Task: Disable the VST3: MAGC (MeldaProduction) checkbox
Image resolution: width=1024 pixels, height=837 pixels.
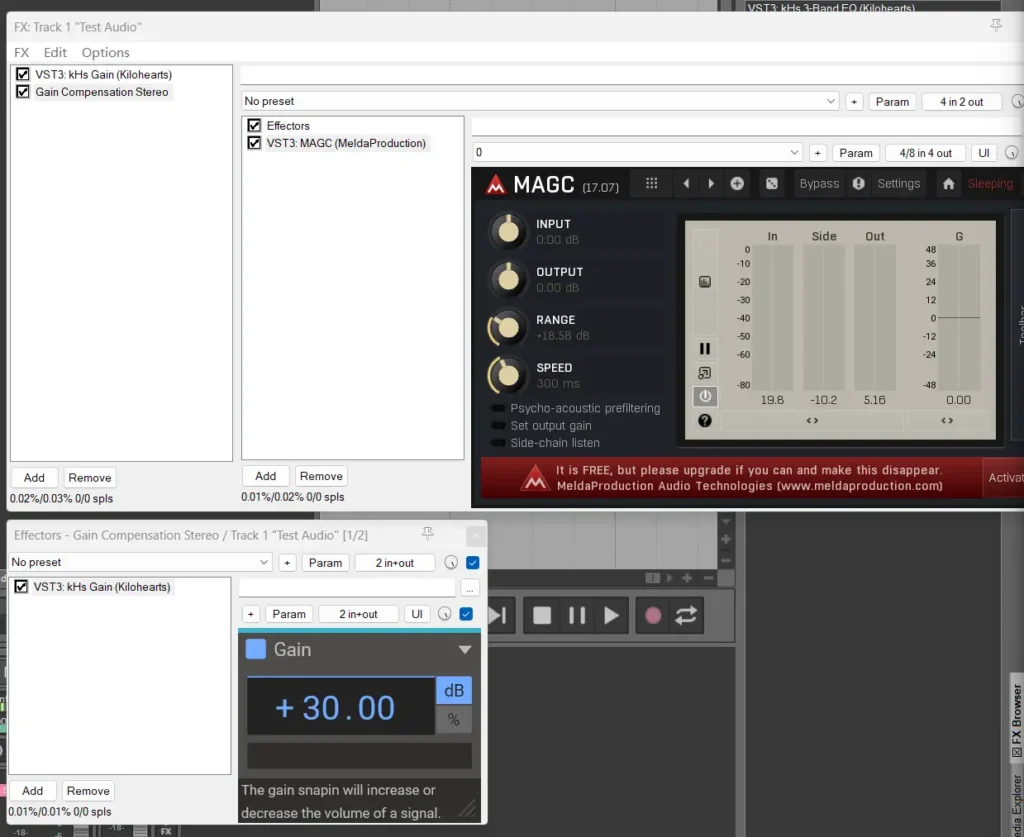Action: pos(254,143)
